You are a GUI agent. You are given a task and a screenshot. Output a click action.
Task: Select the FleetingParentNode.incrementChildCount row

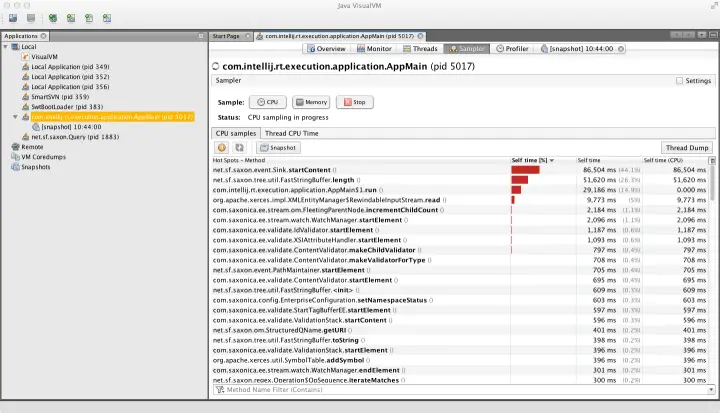coord(460,210)
